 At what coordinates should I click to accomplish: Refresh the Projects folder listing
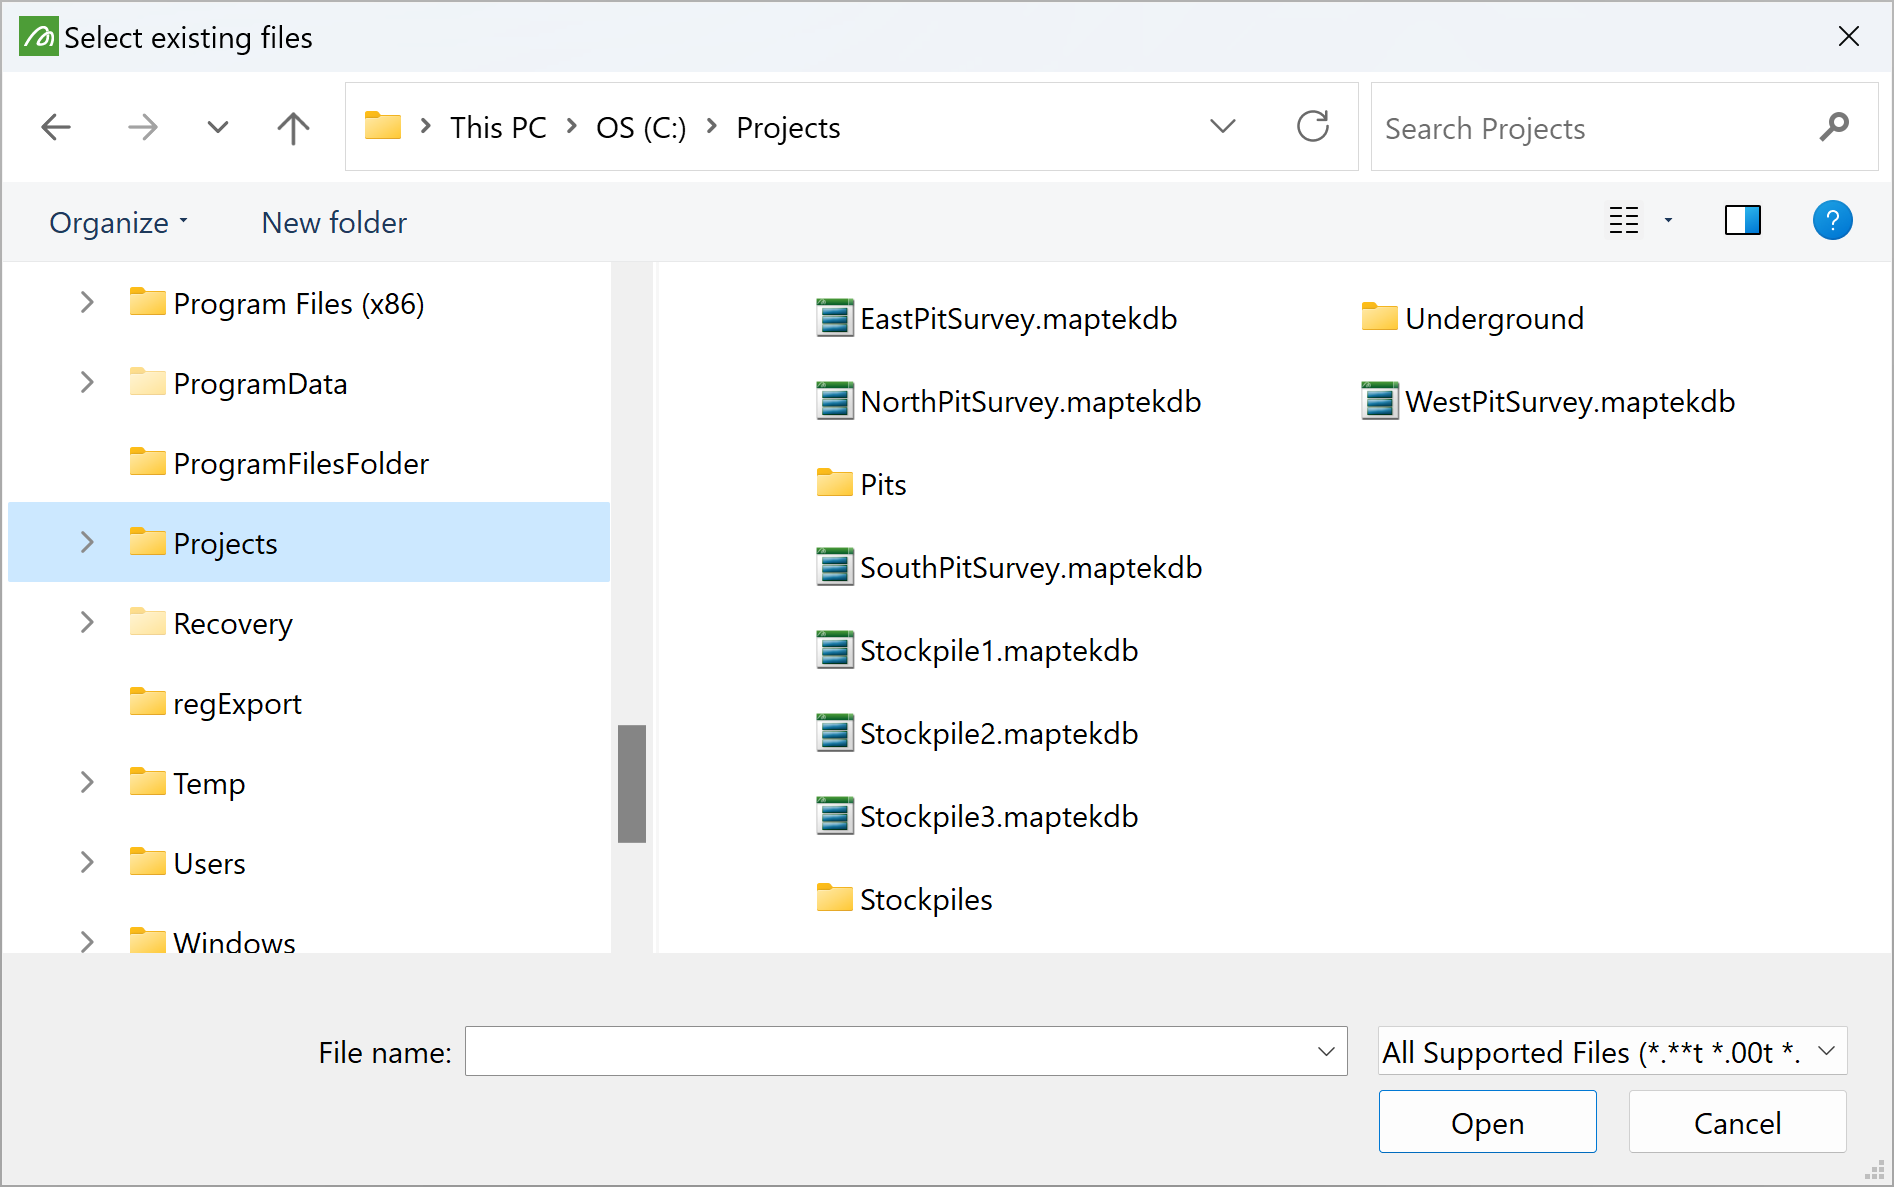pyautogui.click(x=1312, y=127)
